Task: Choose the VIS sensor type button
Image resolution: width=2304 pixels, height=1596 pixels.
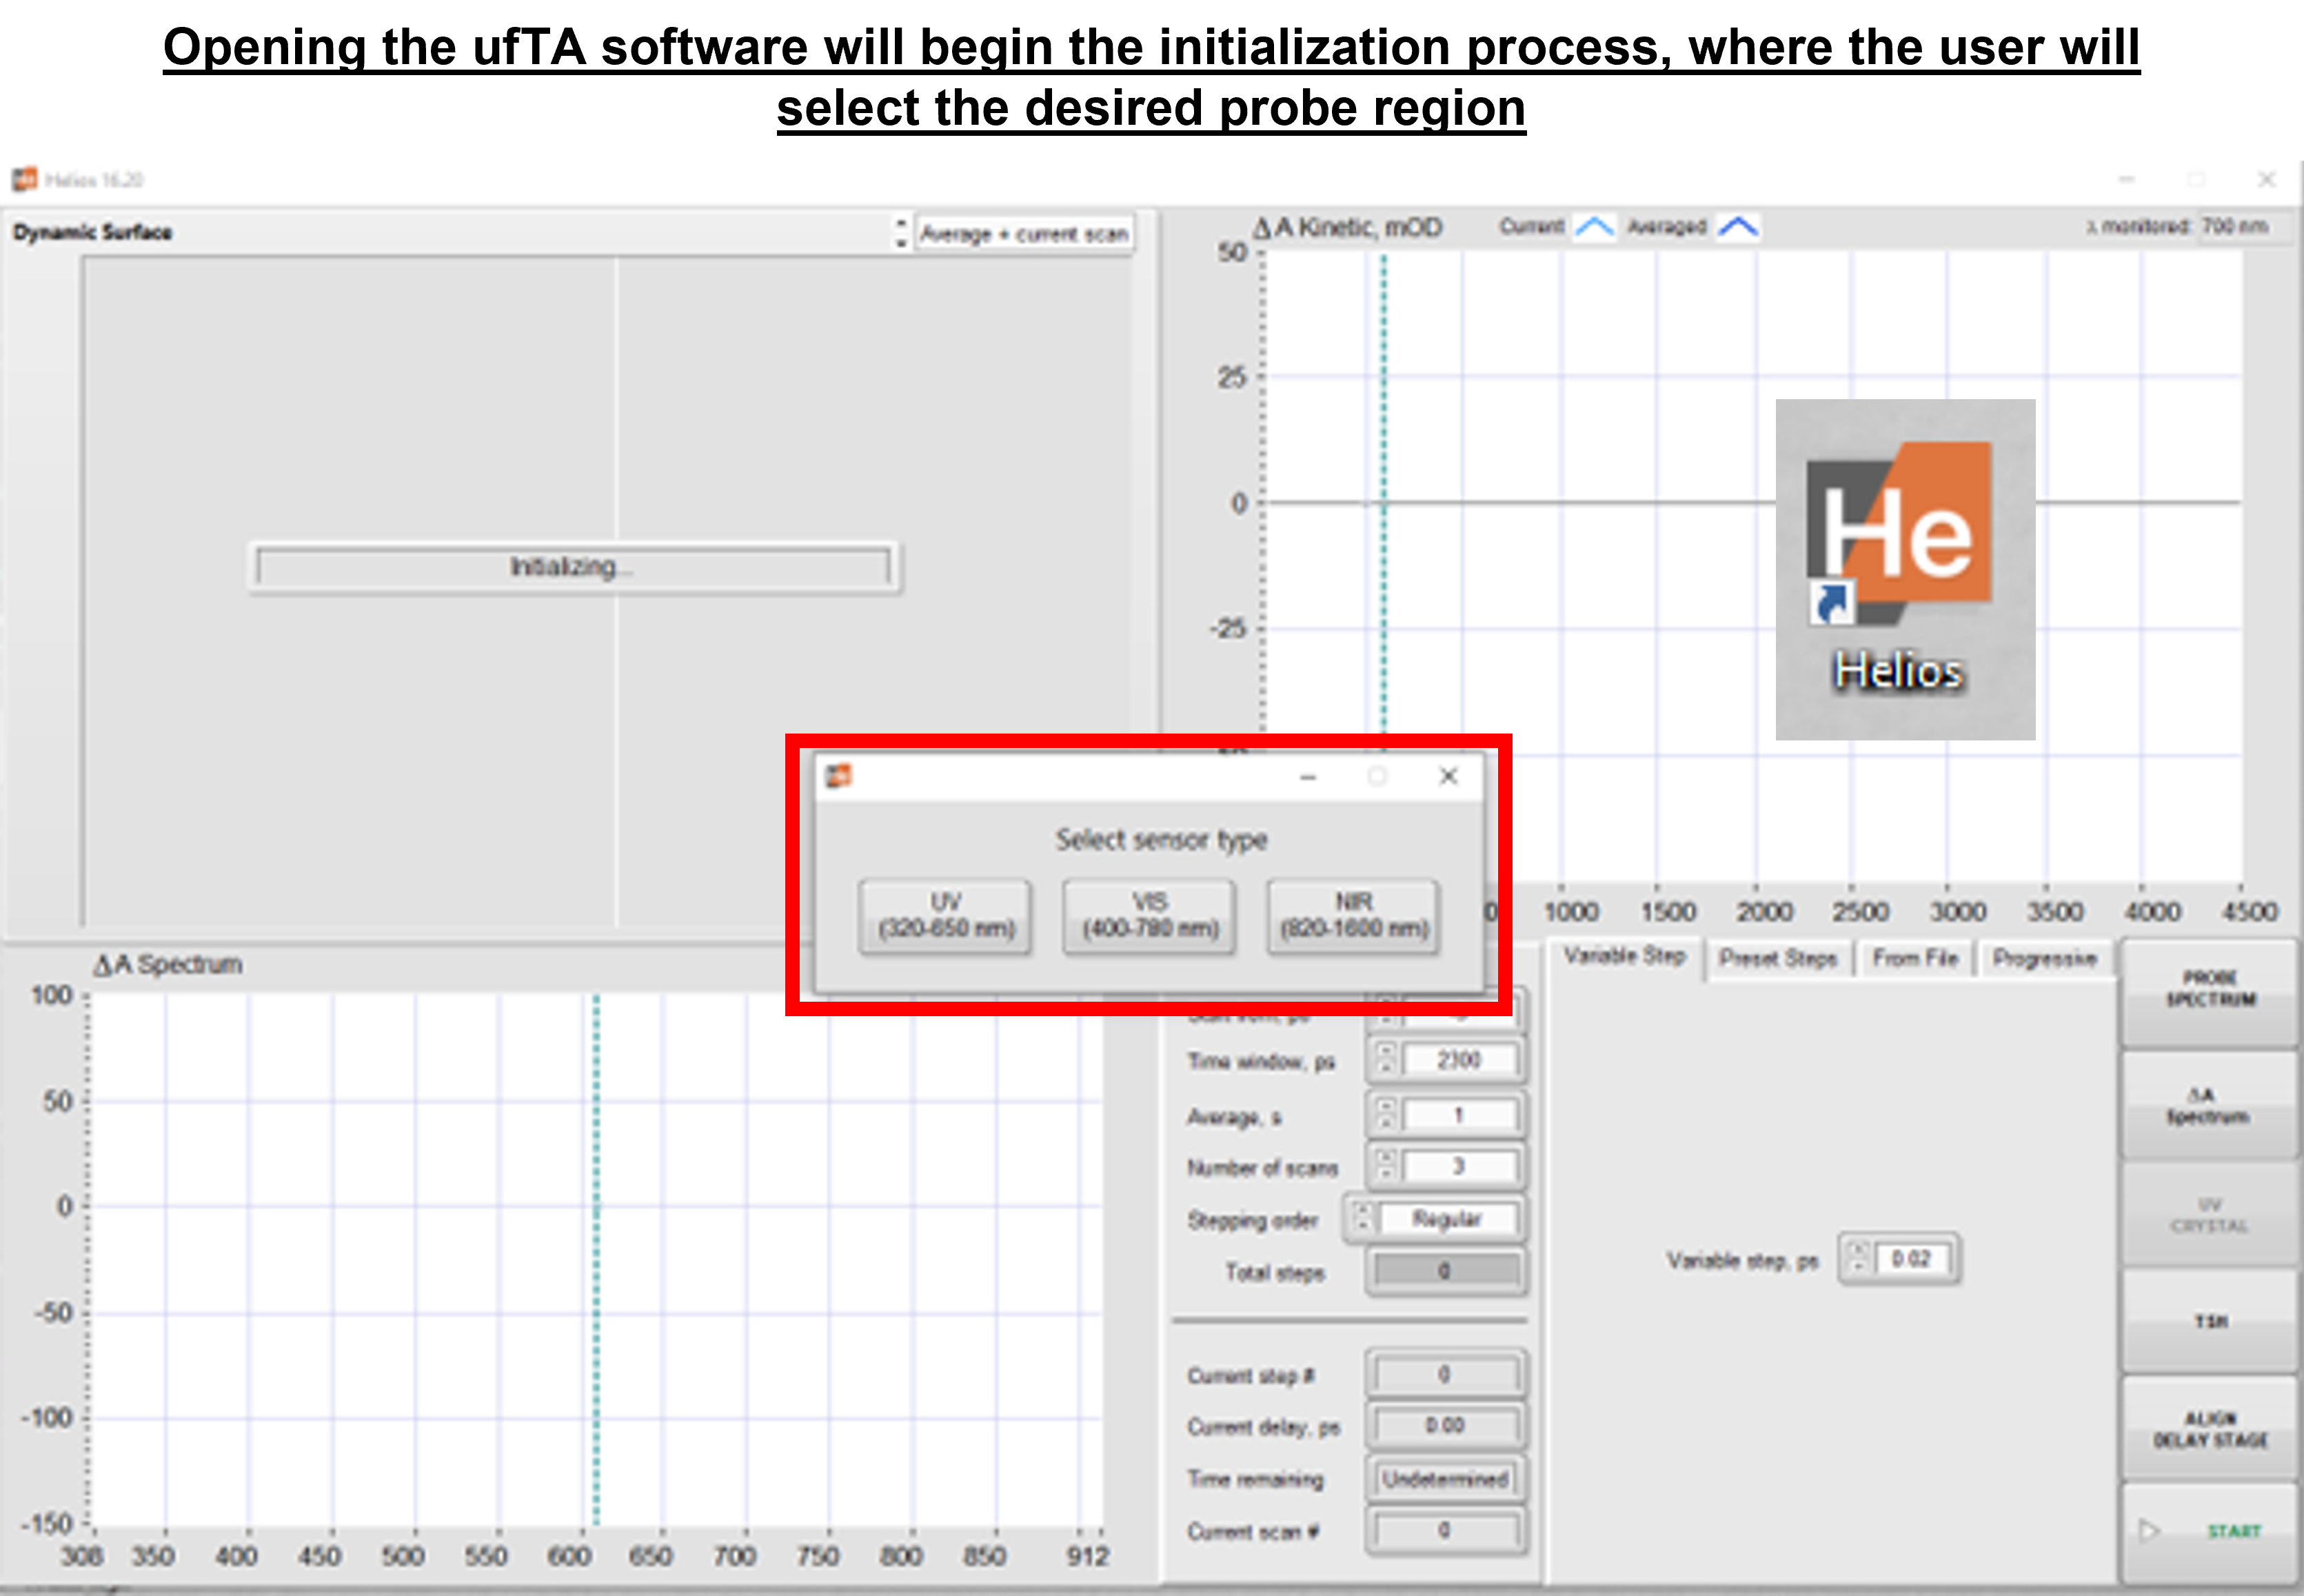Action: [x=1149, y=916]
